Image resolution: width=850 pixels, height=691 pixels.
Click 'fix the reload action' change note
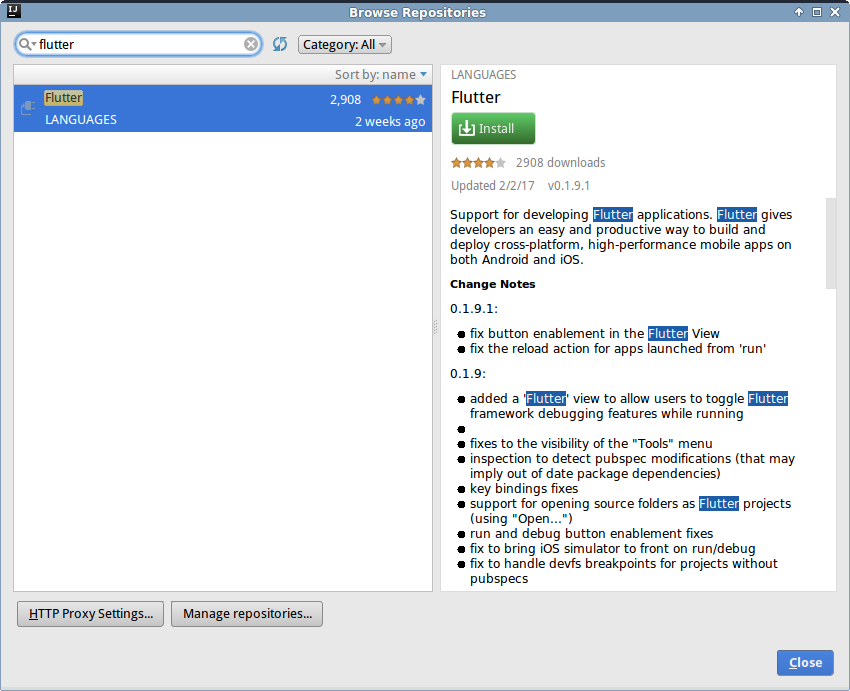(x=618, y=348)
